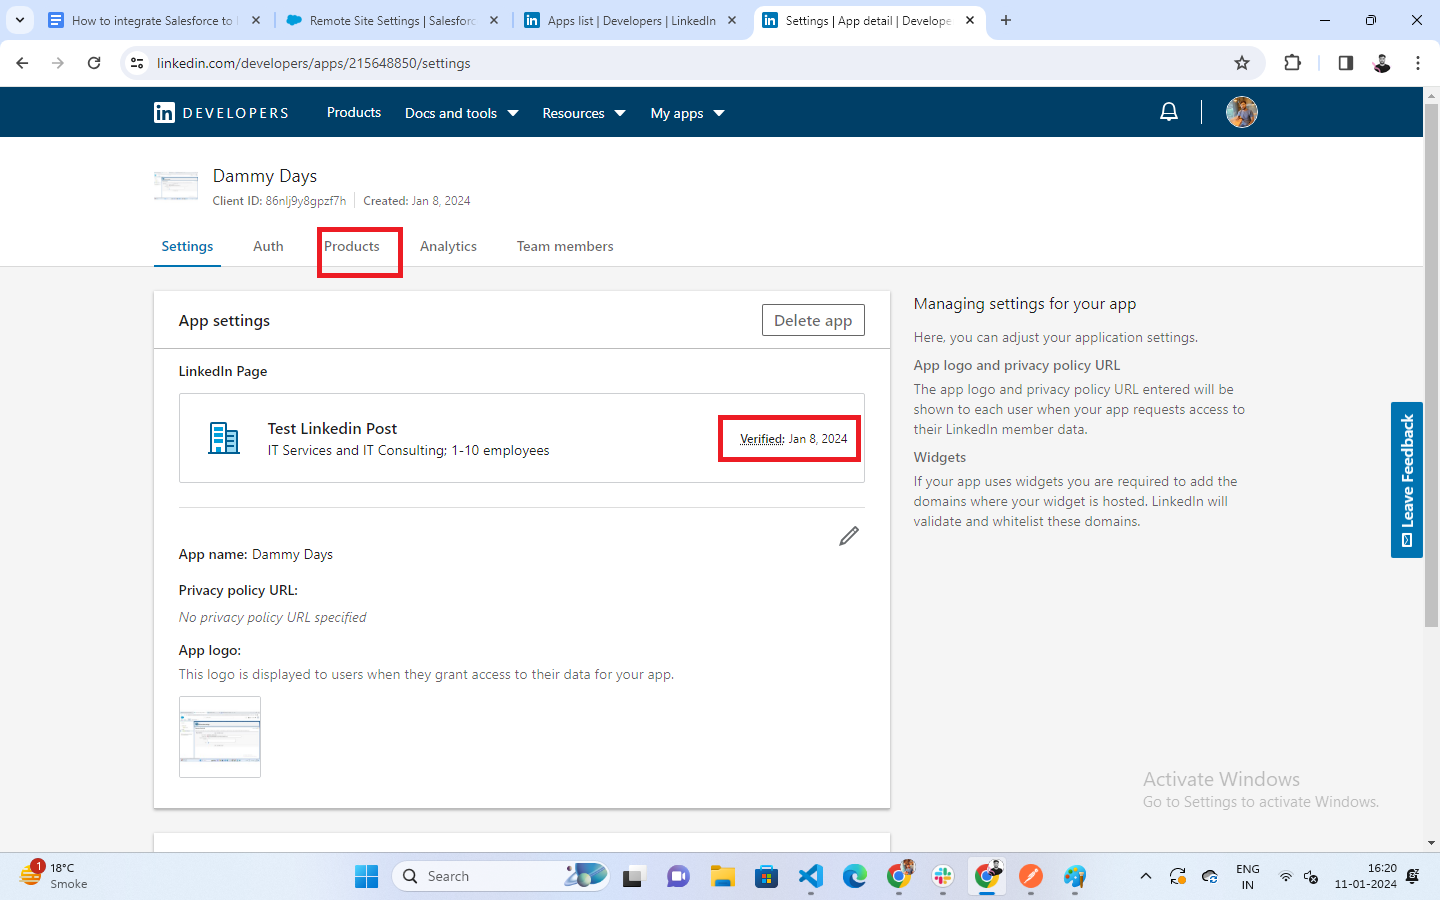Launch Chat from the taskbar
The width and height of the screenshot is (1440, 900).
coord(678,877)
